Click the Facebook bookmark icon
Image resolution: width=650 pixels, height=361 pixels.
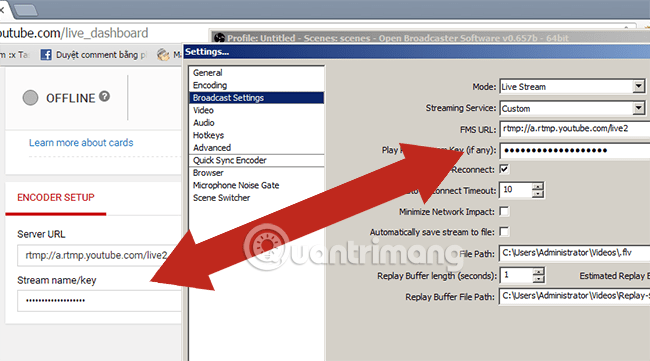point(46,55)
